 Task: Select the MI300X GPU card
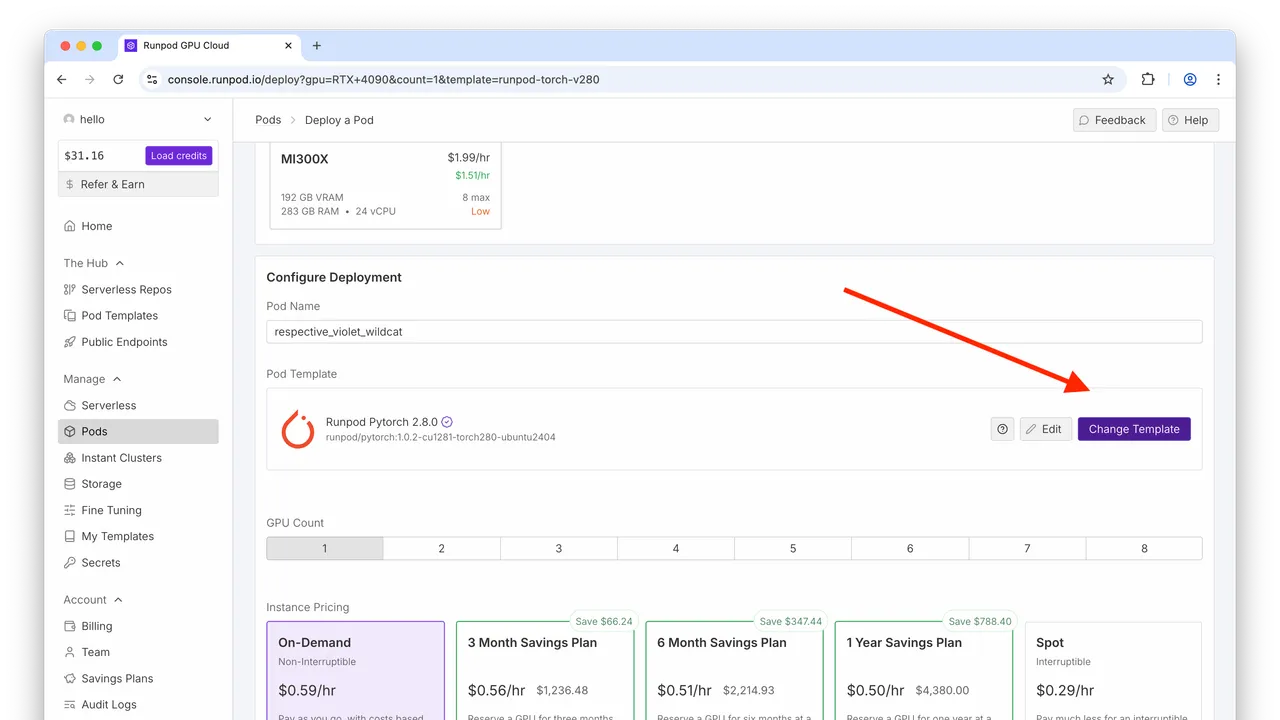click(386, 185)
